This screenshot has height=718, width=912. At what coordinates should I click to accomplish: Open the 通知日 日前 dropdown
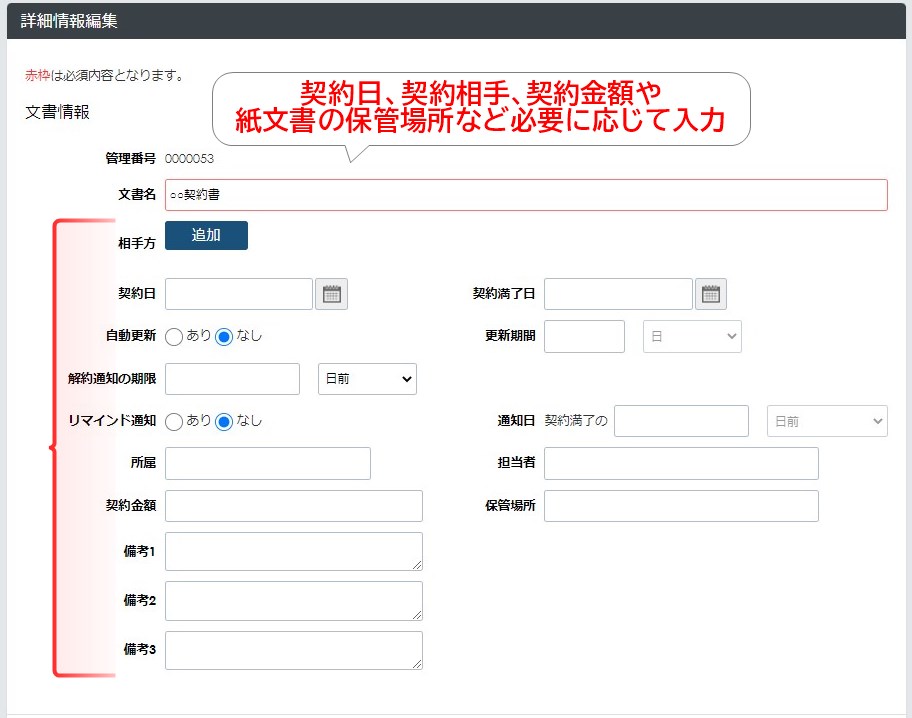tap(827, 421)
